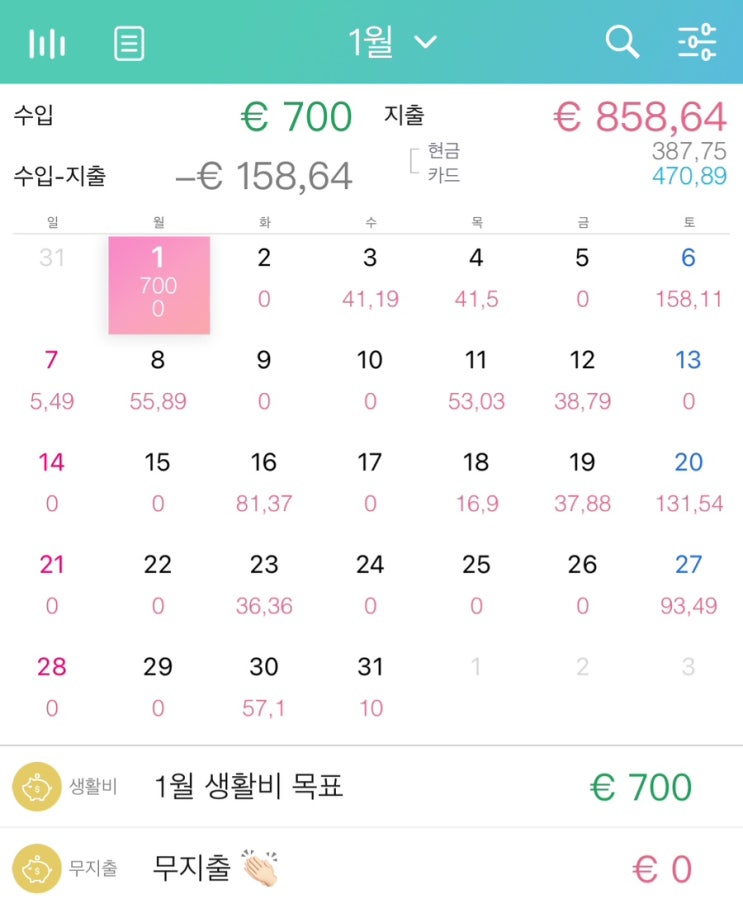Tap the piggy bank icon for 생활비

pos(37,786)
